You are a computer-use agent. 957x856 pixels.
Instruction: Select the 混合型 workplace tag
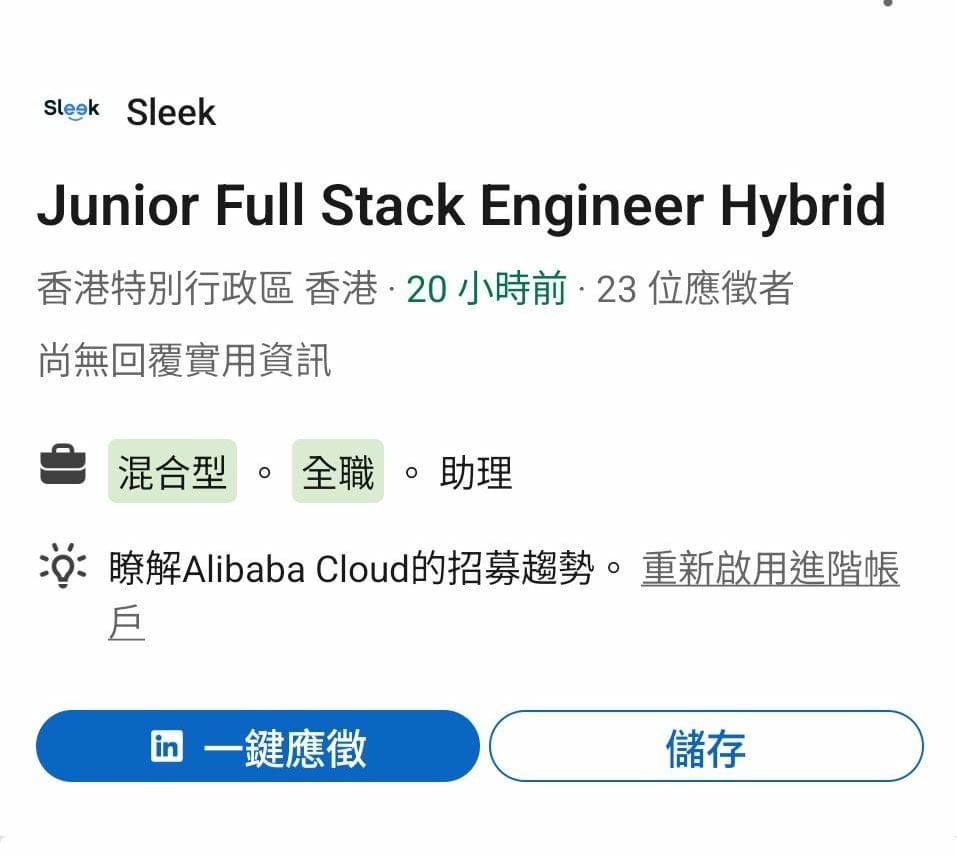(172, 471)
